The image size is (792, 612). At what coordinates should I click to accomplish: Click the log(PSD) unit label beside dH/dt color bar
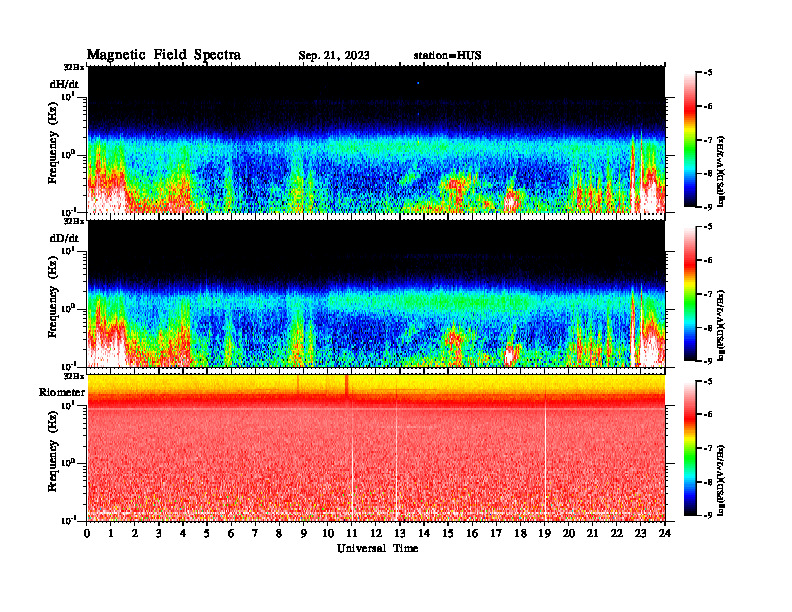click(x=721, y=172)
